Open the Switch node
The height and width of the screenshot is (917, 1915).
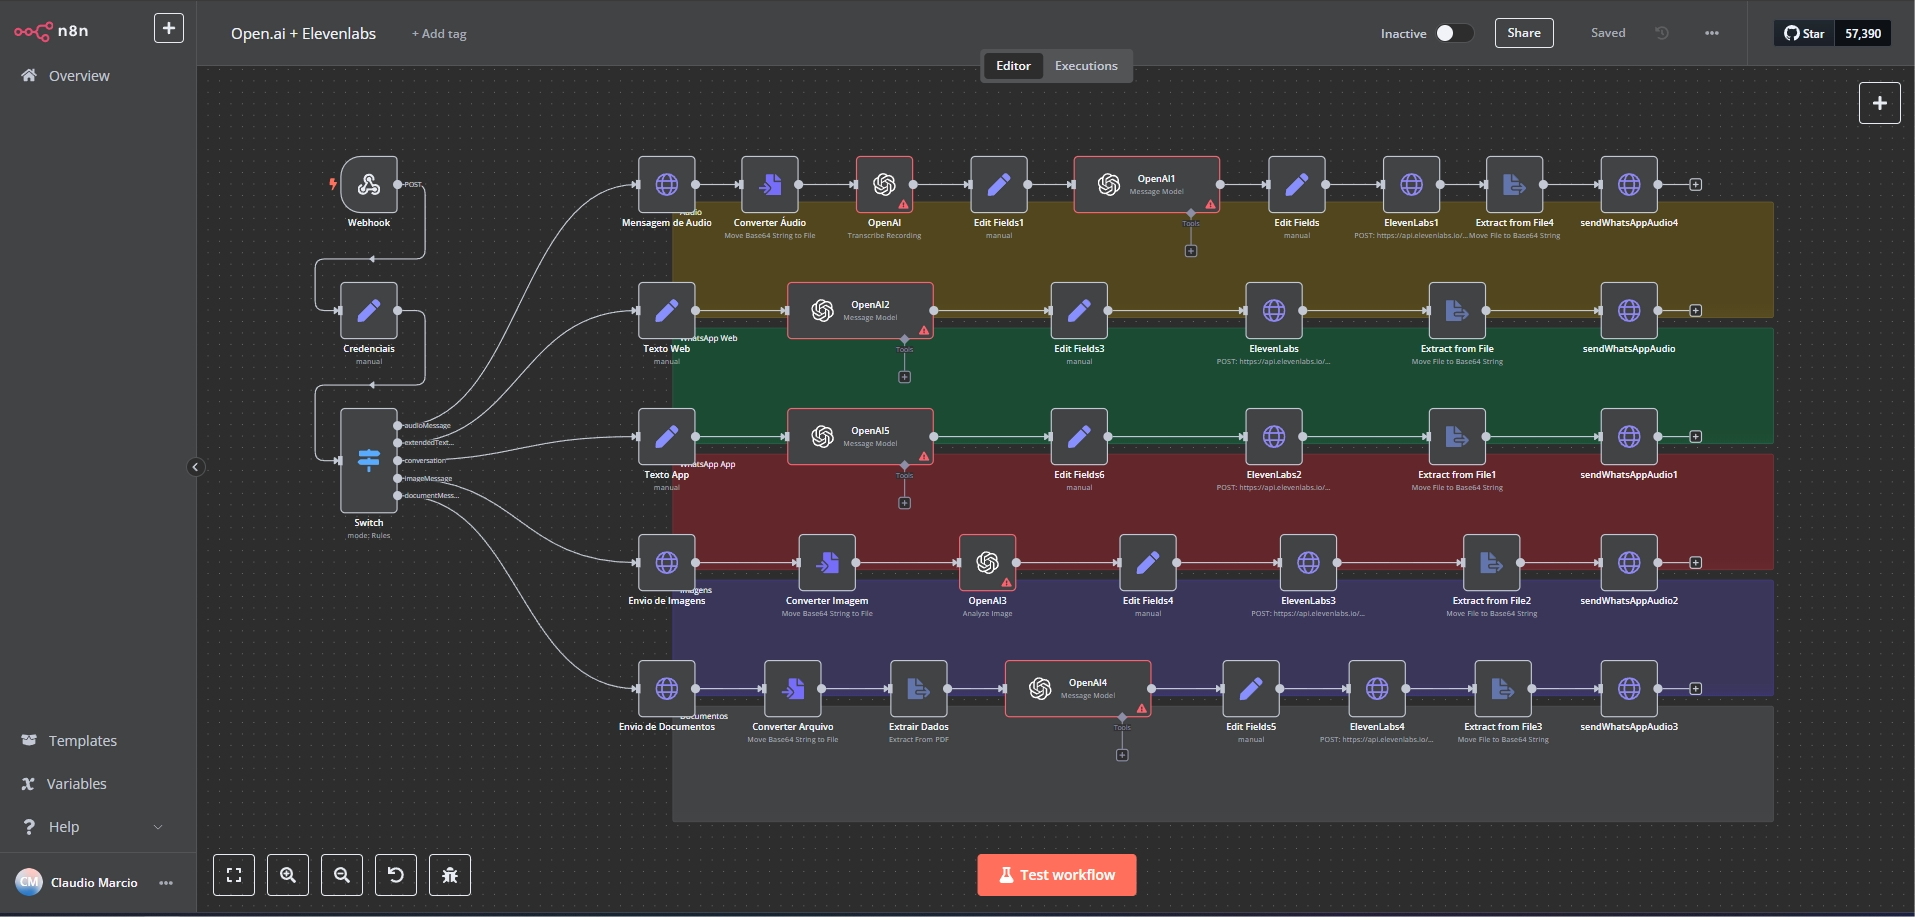369,460
